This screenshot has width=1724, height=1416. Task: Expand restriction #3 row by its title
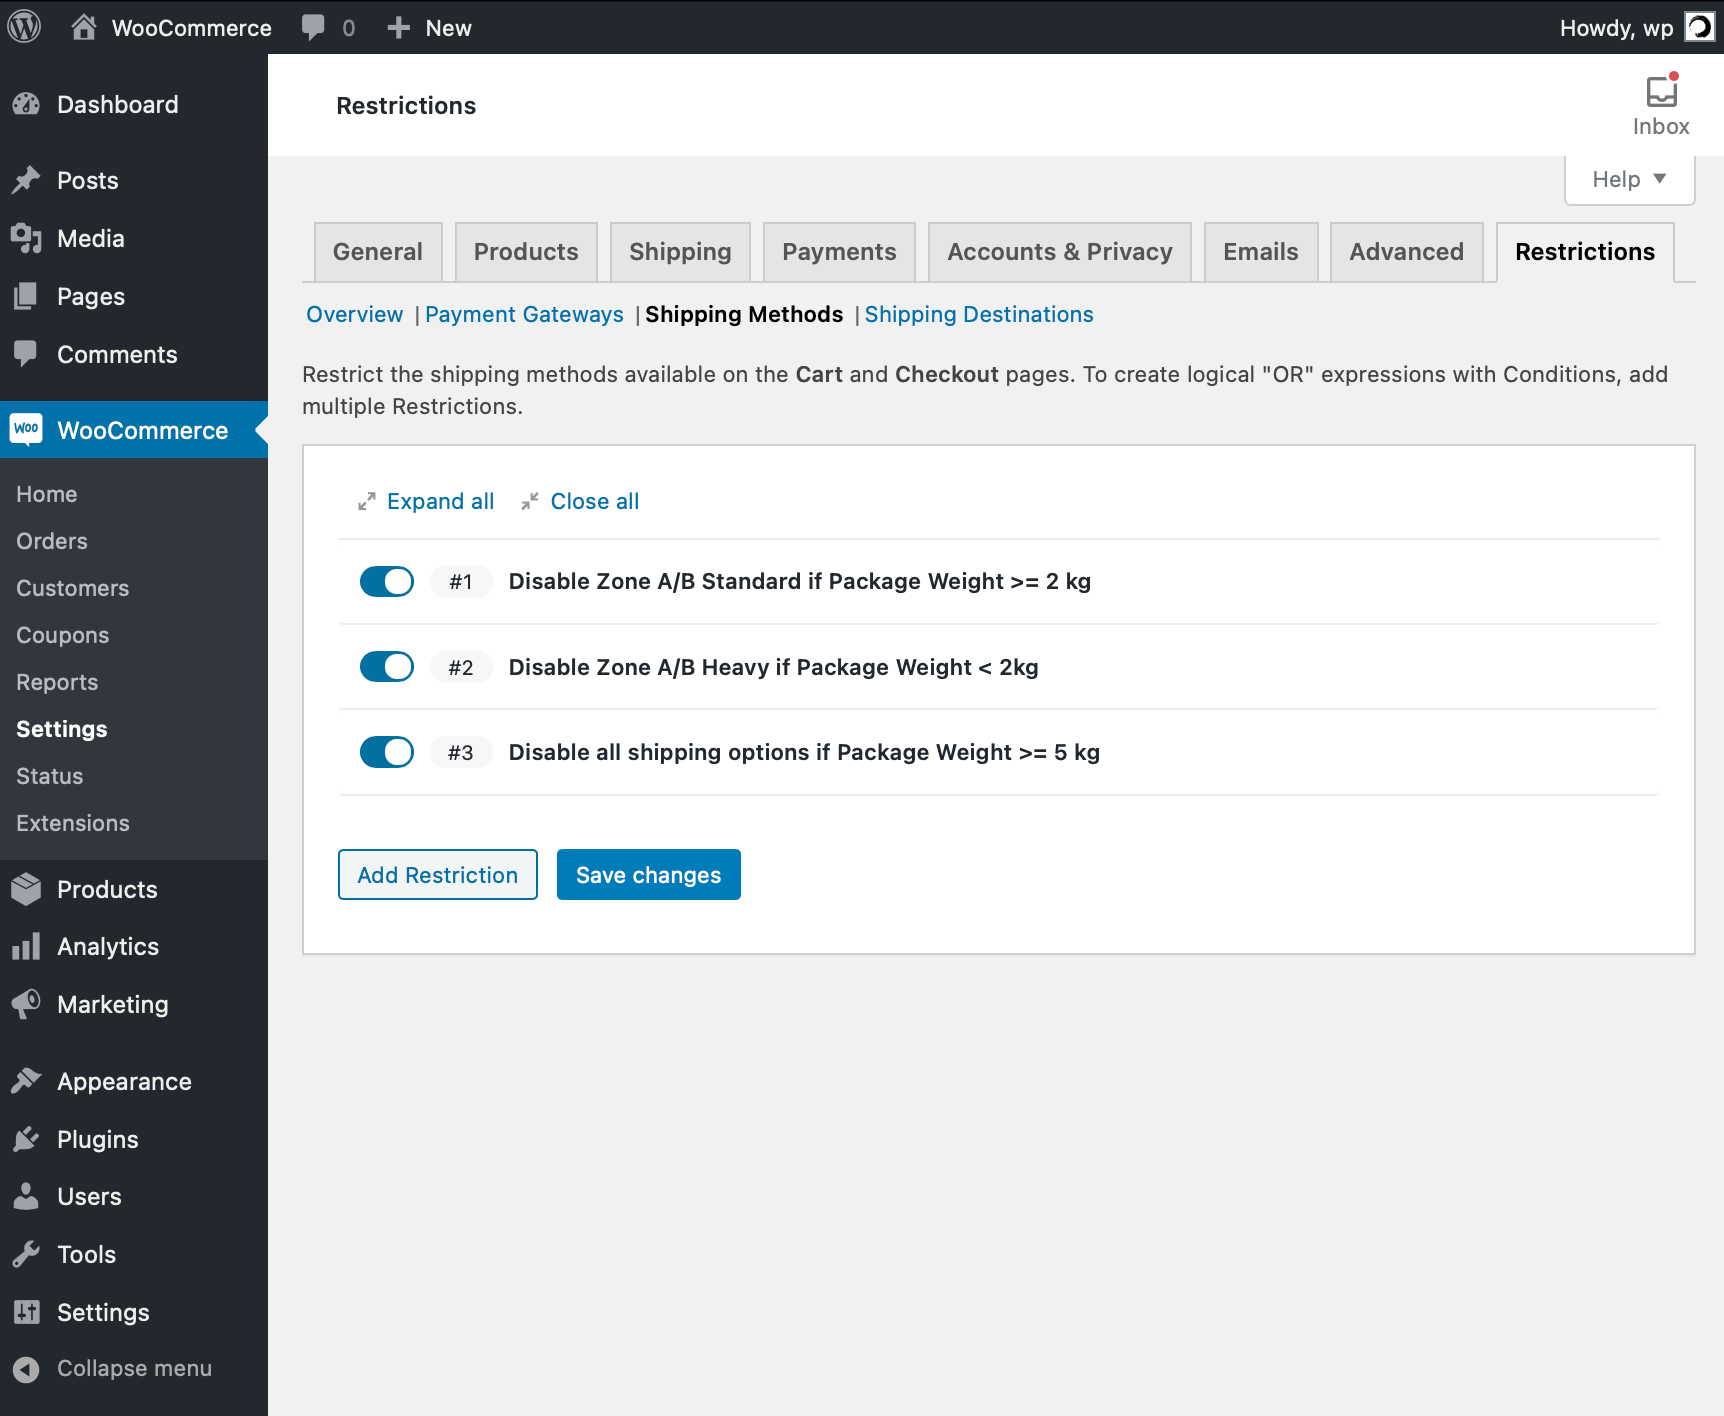[x=803, y=752]
